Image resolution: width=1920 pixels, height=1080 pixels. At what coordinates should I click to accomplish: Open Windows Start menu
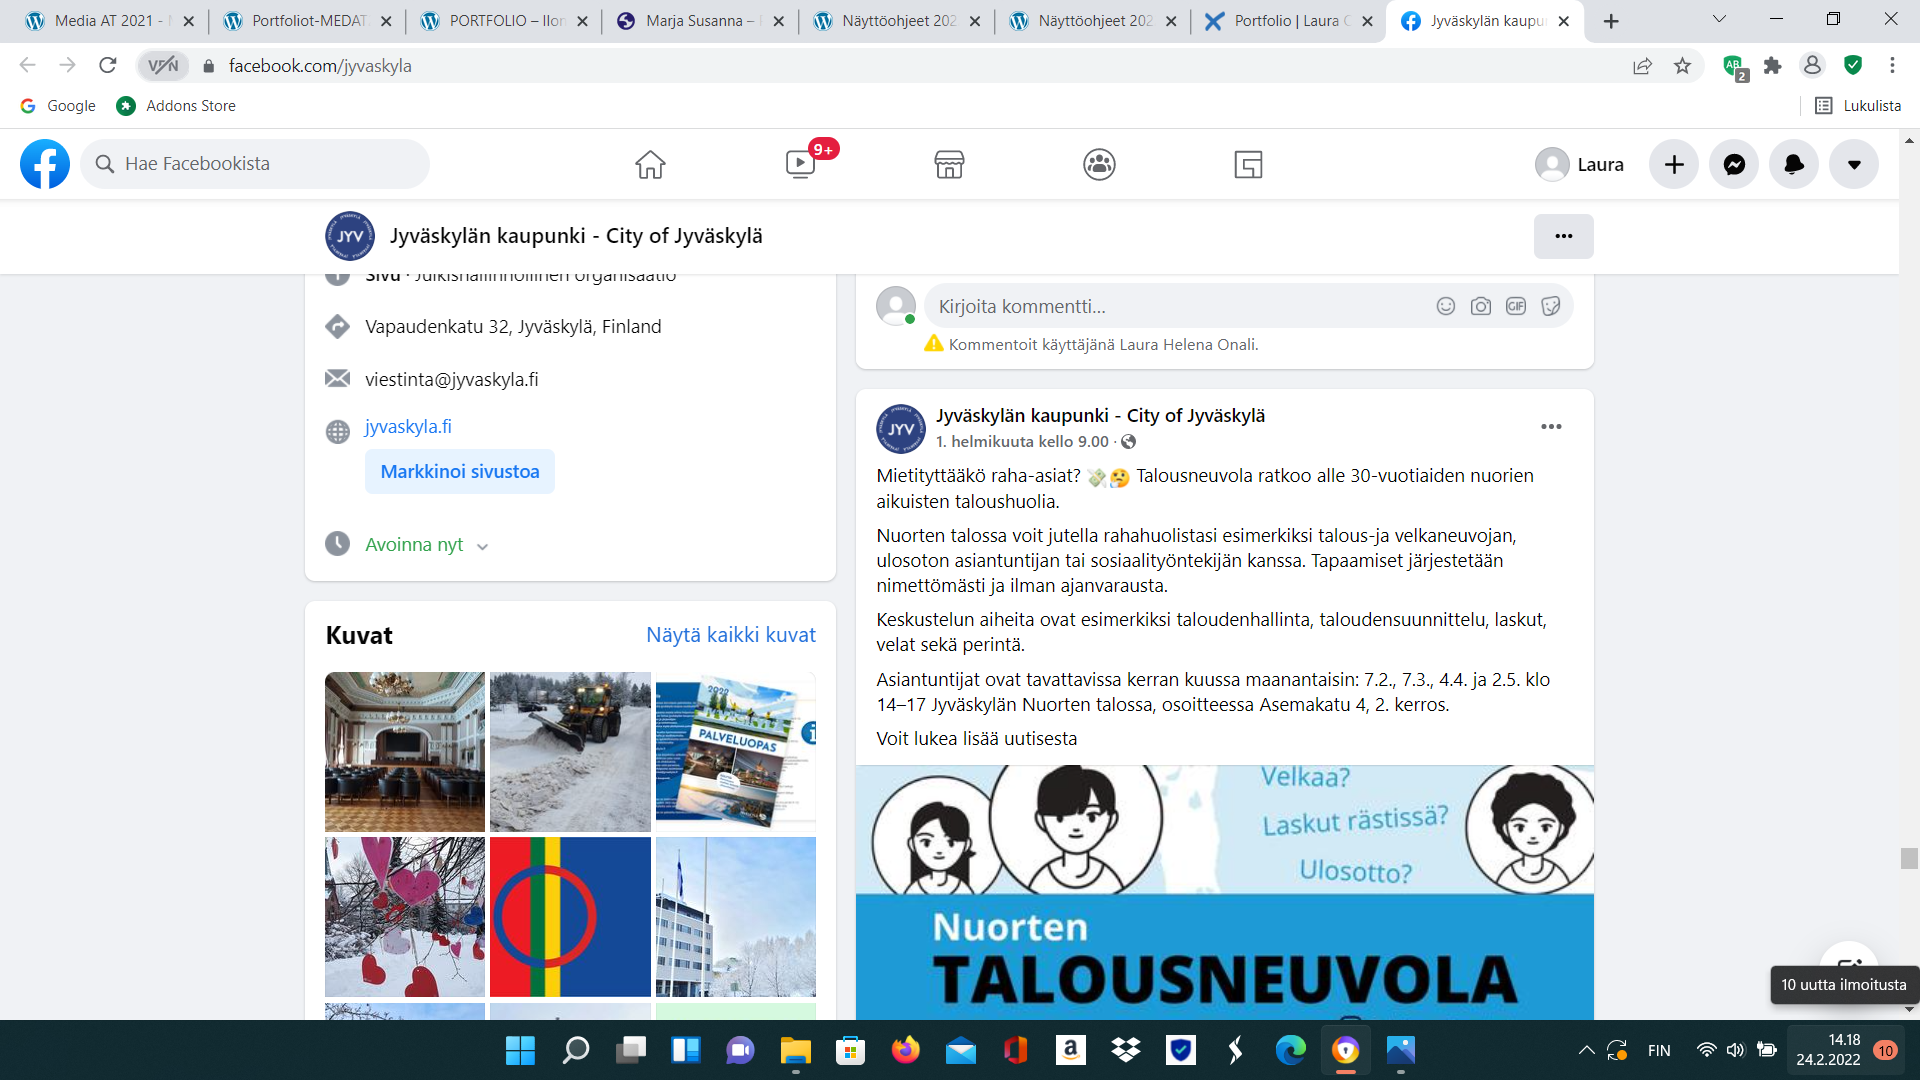tap(520, 1050)
